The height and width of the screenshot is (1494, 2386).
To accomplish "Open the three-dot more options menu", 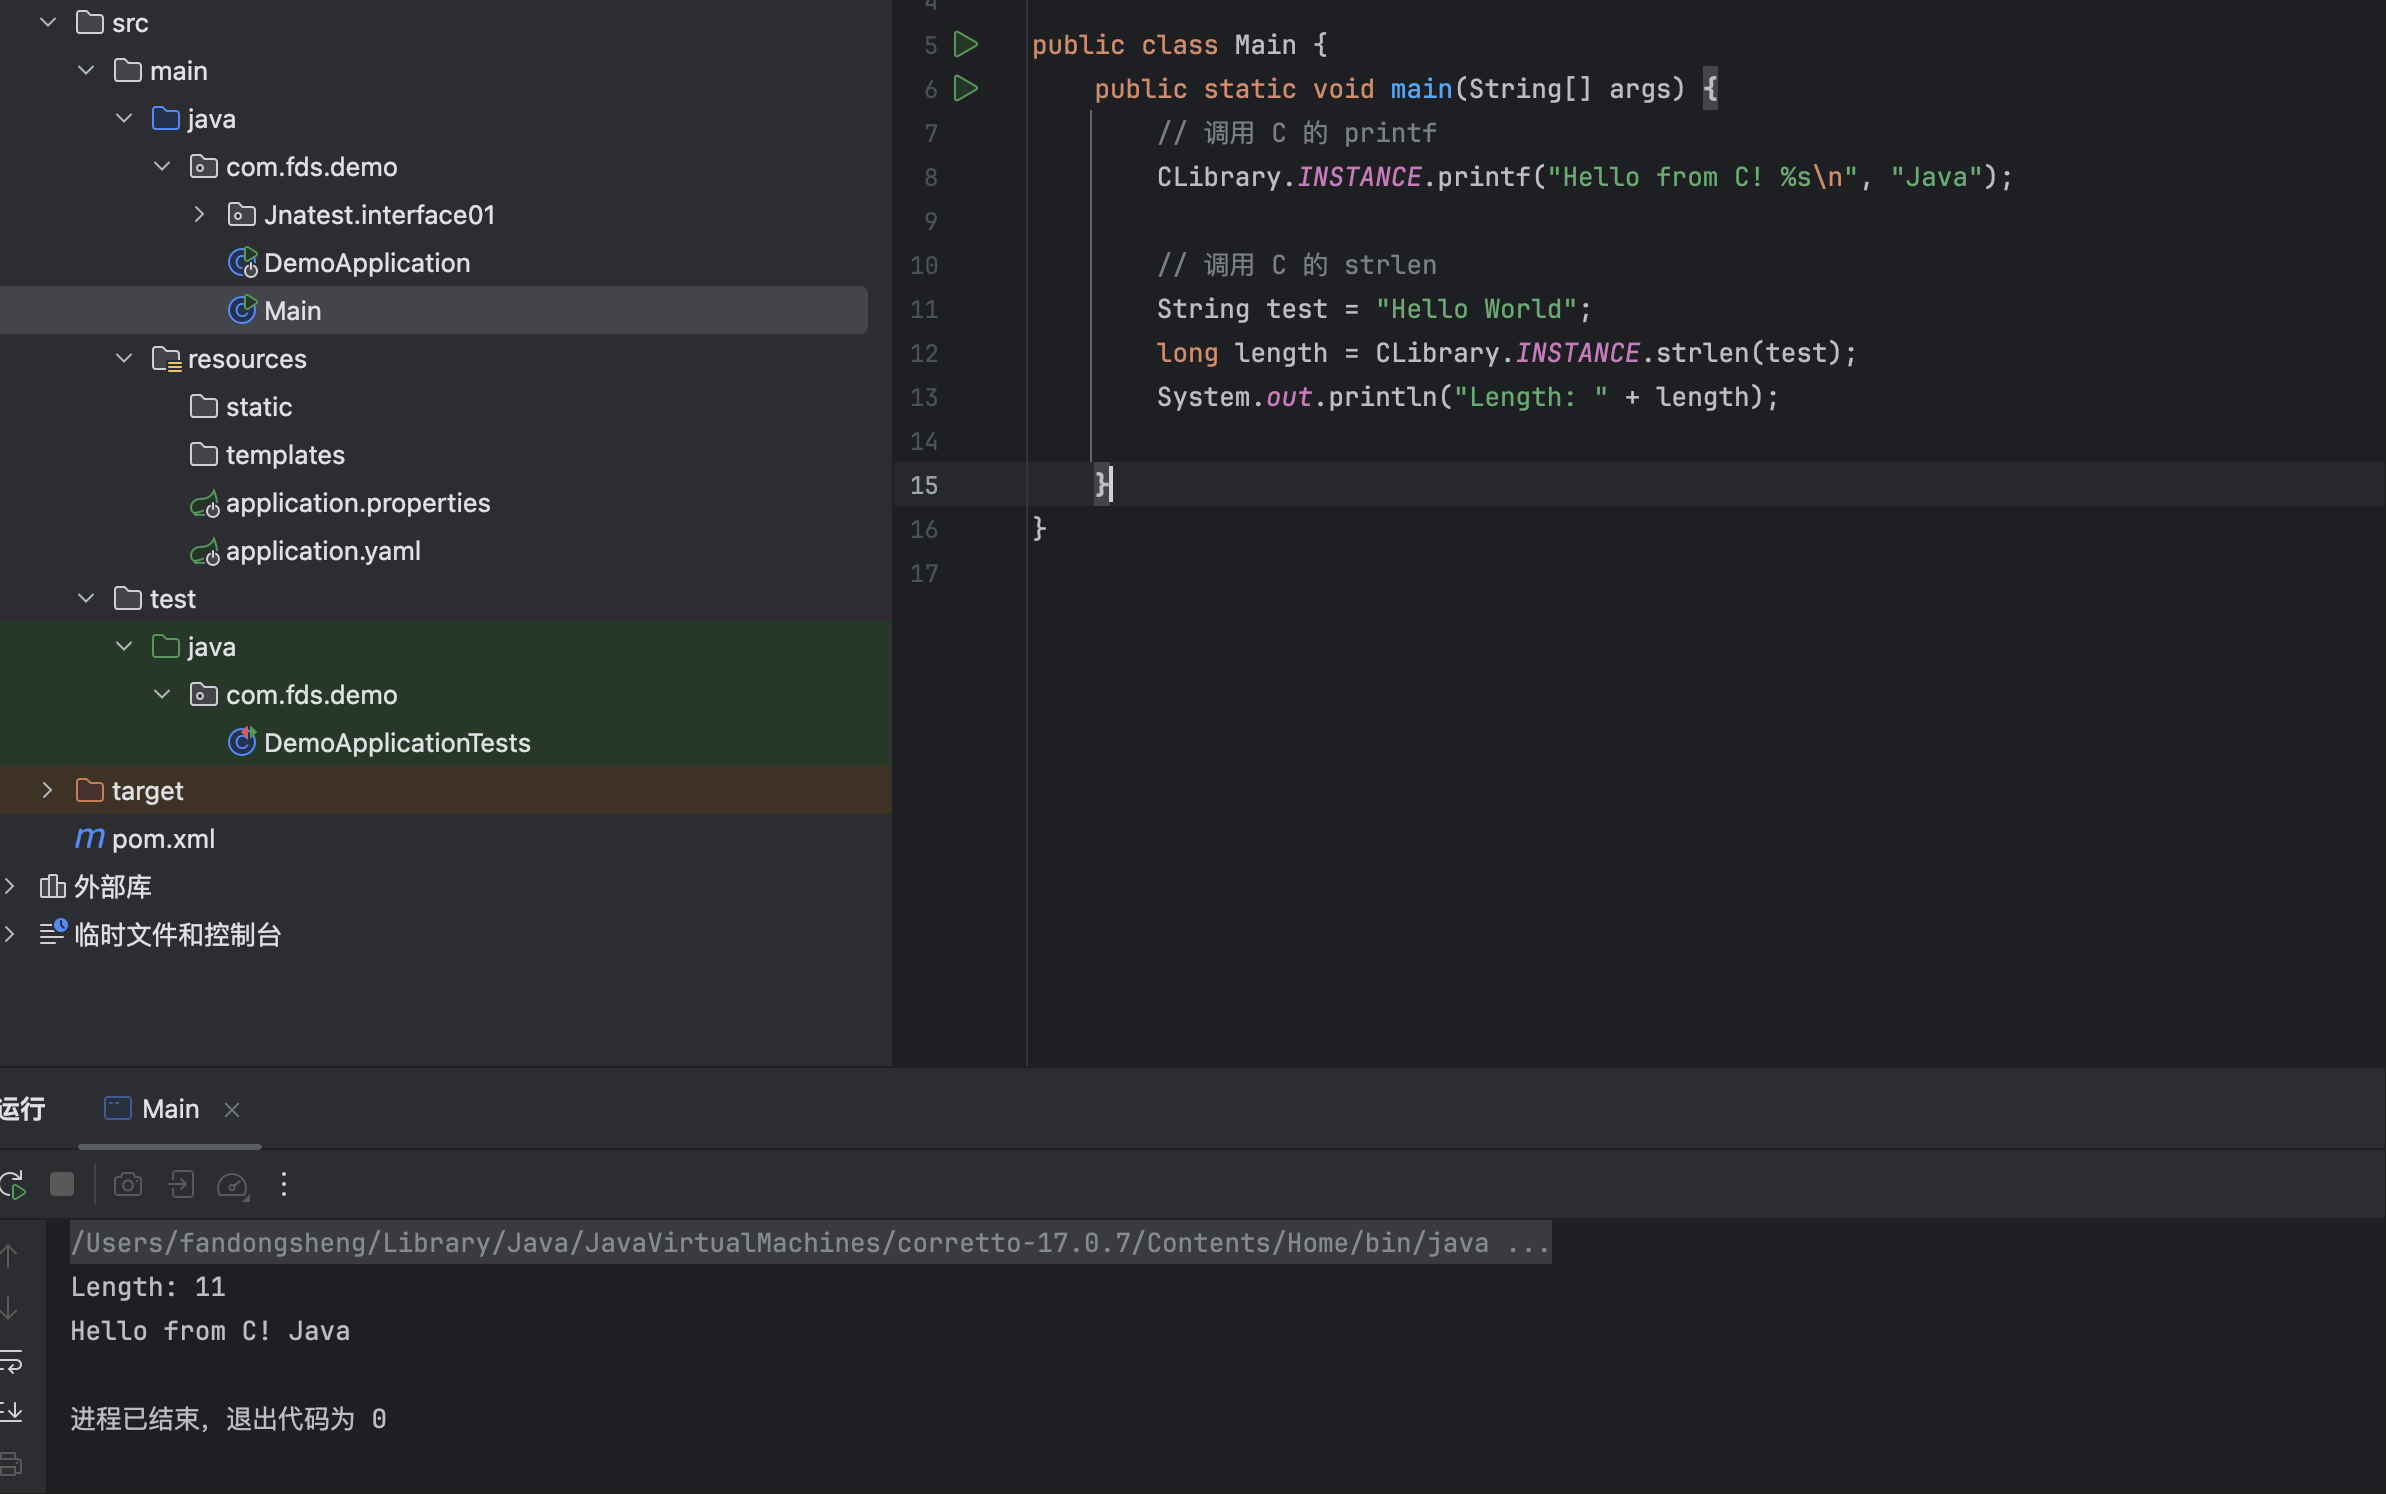I will (284, 1185).
